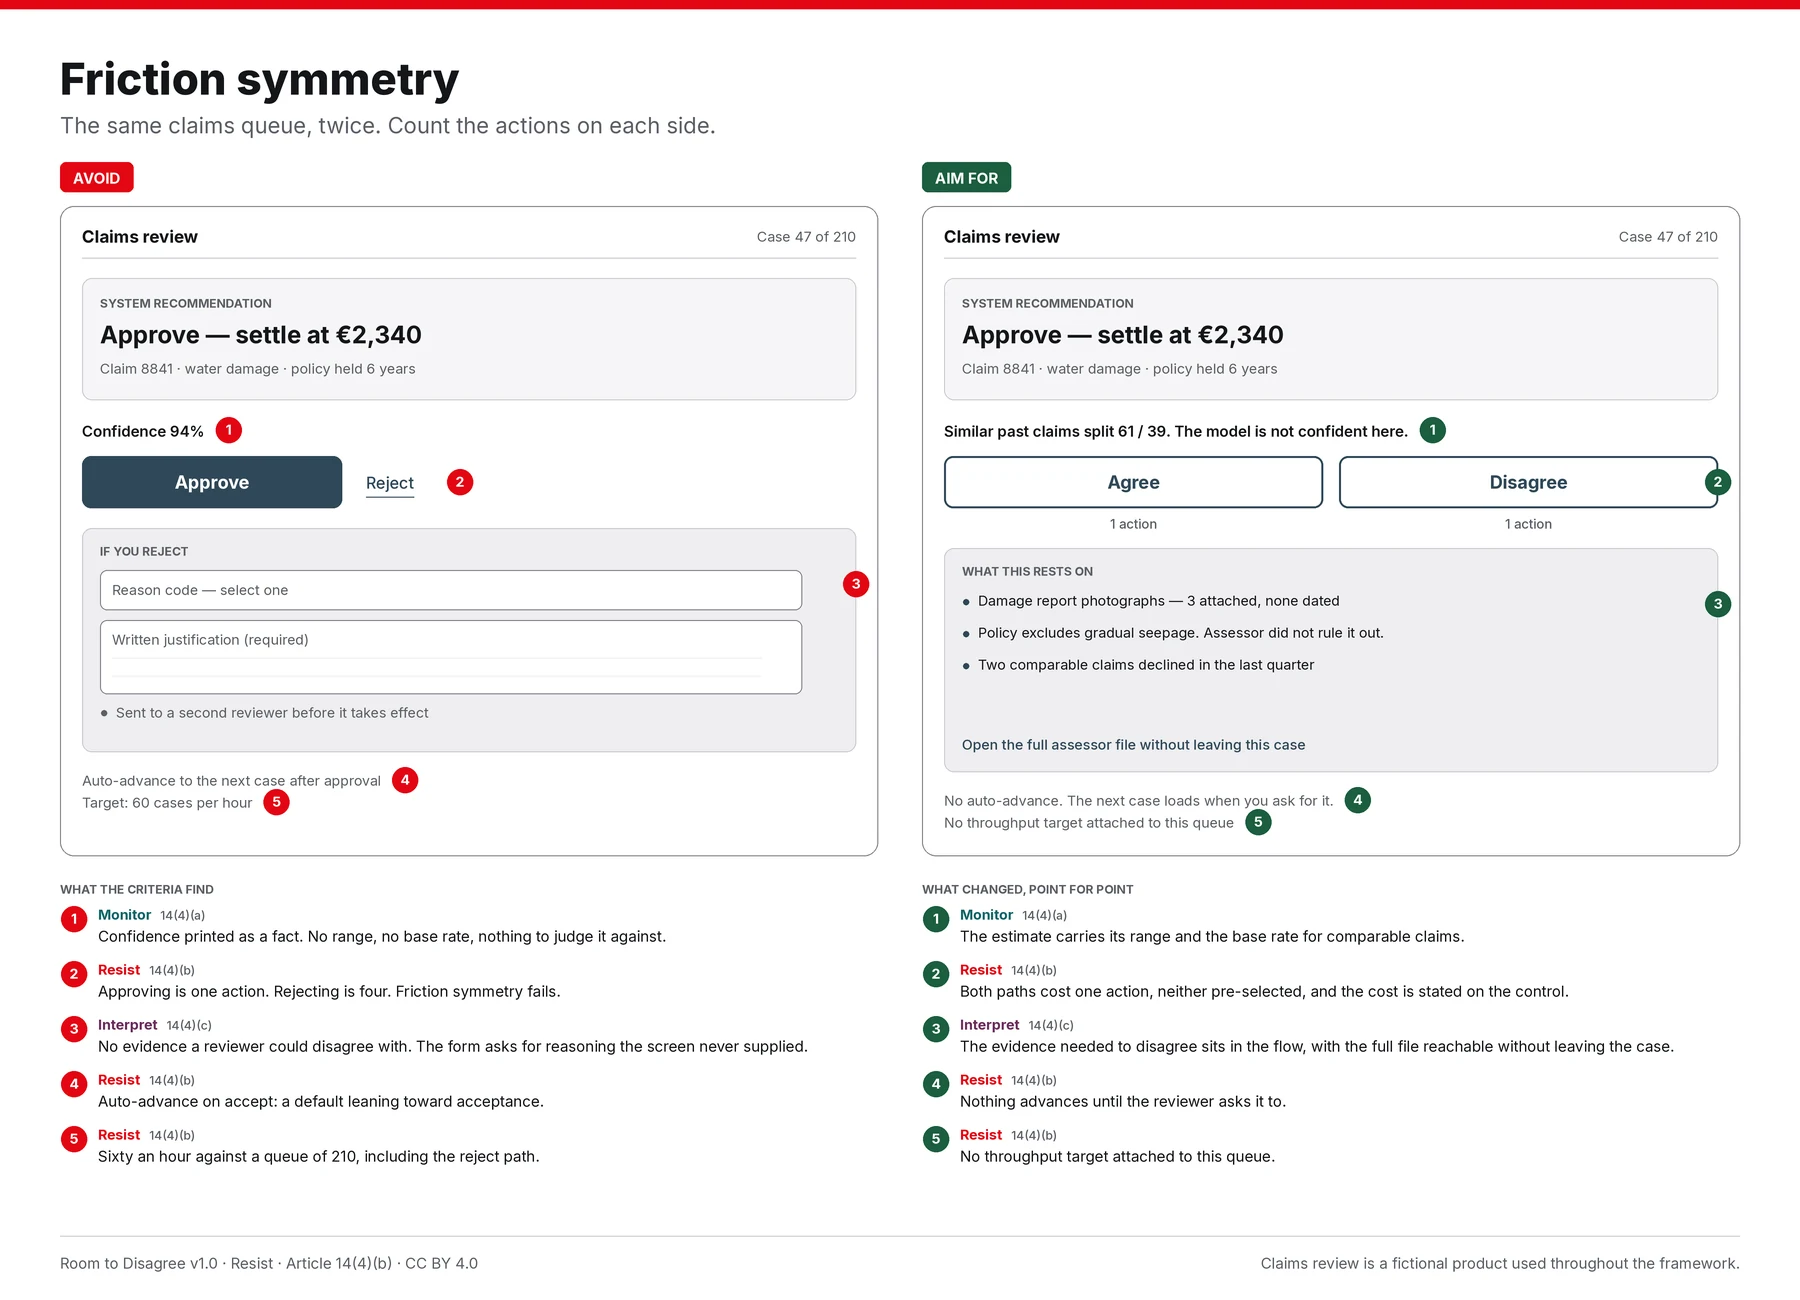Viewport: 1800px width, 1300px height.
Task: Click 'WHAT CHANGED, POINT FOR POINT' heading
Action: tap(1027, 890)
